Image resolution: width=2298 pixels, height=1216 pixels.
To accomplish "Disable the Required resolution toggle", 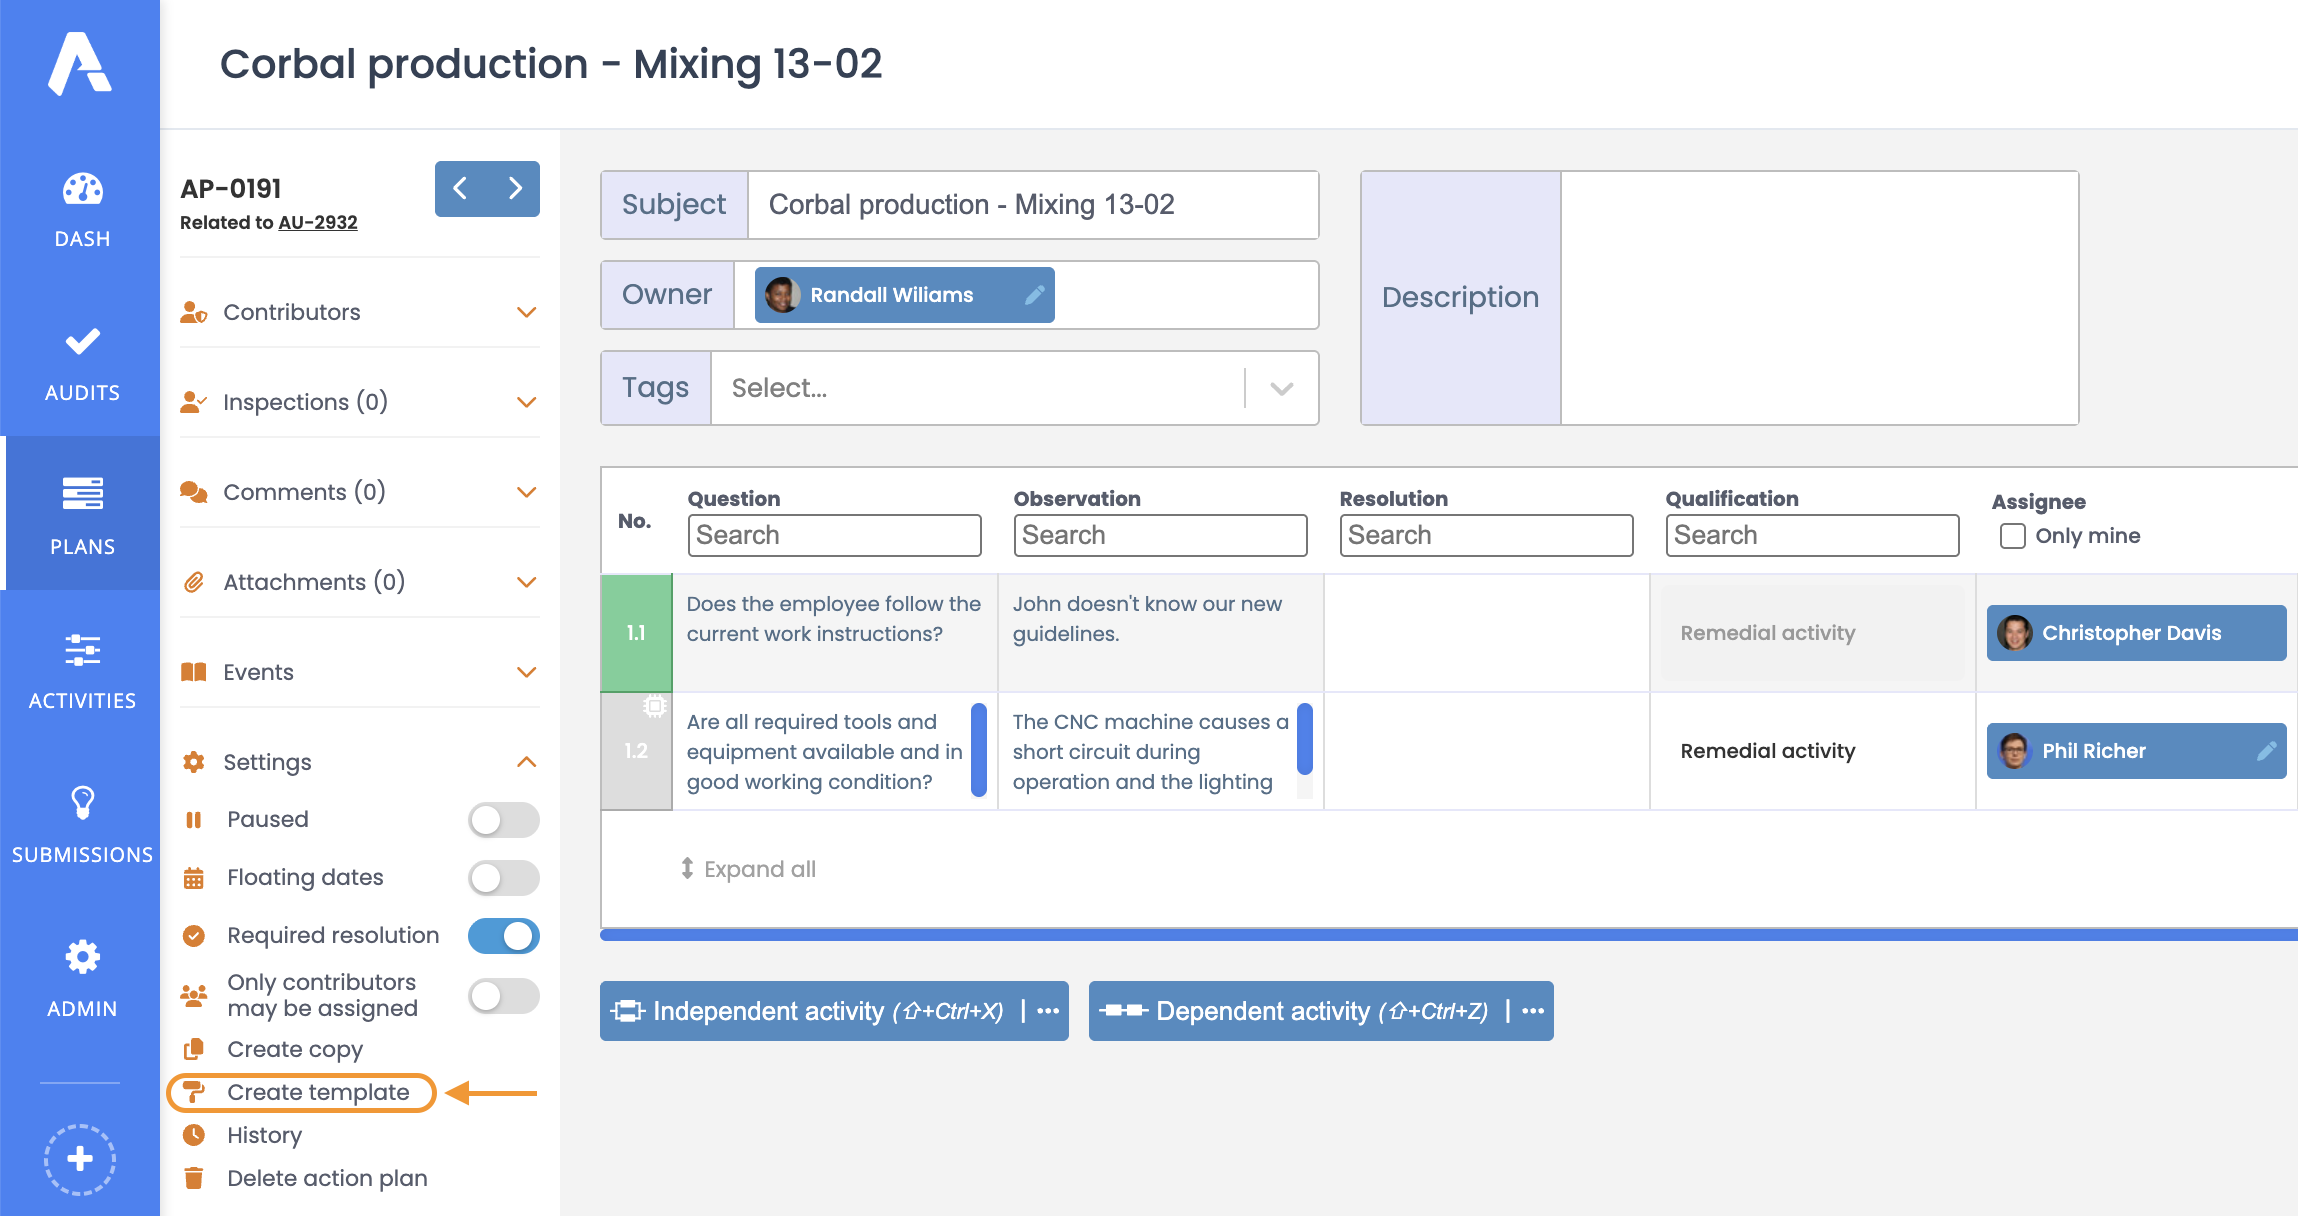I will [x=503, y=936].
